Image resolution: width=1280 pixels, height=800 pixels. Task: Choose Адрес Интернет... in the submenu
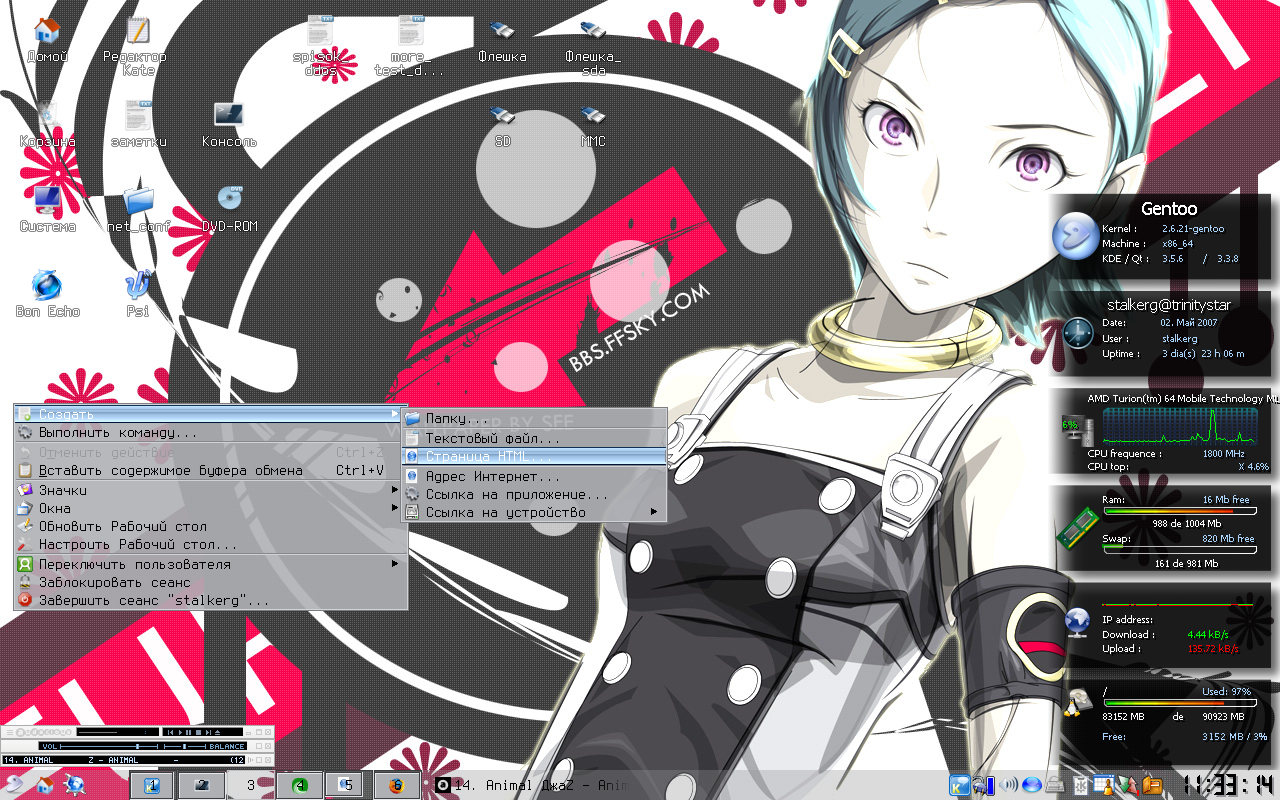click(534, 476)
